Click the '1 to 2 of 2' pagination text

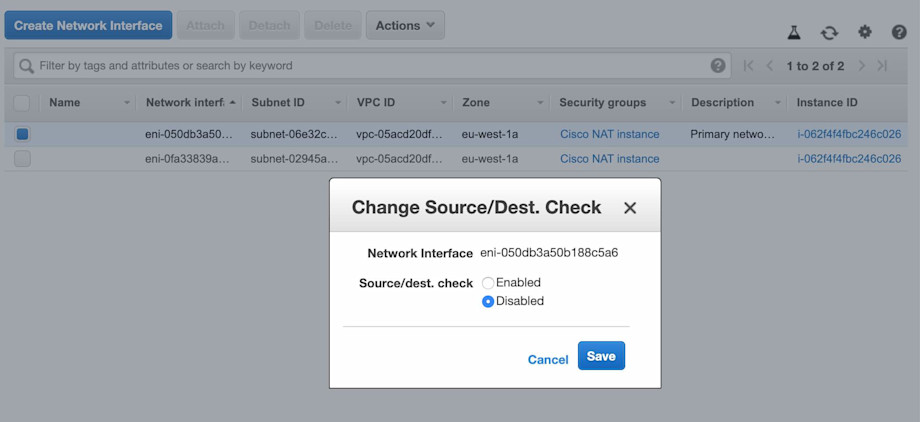[x=815, y=66]
